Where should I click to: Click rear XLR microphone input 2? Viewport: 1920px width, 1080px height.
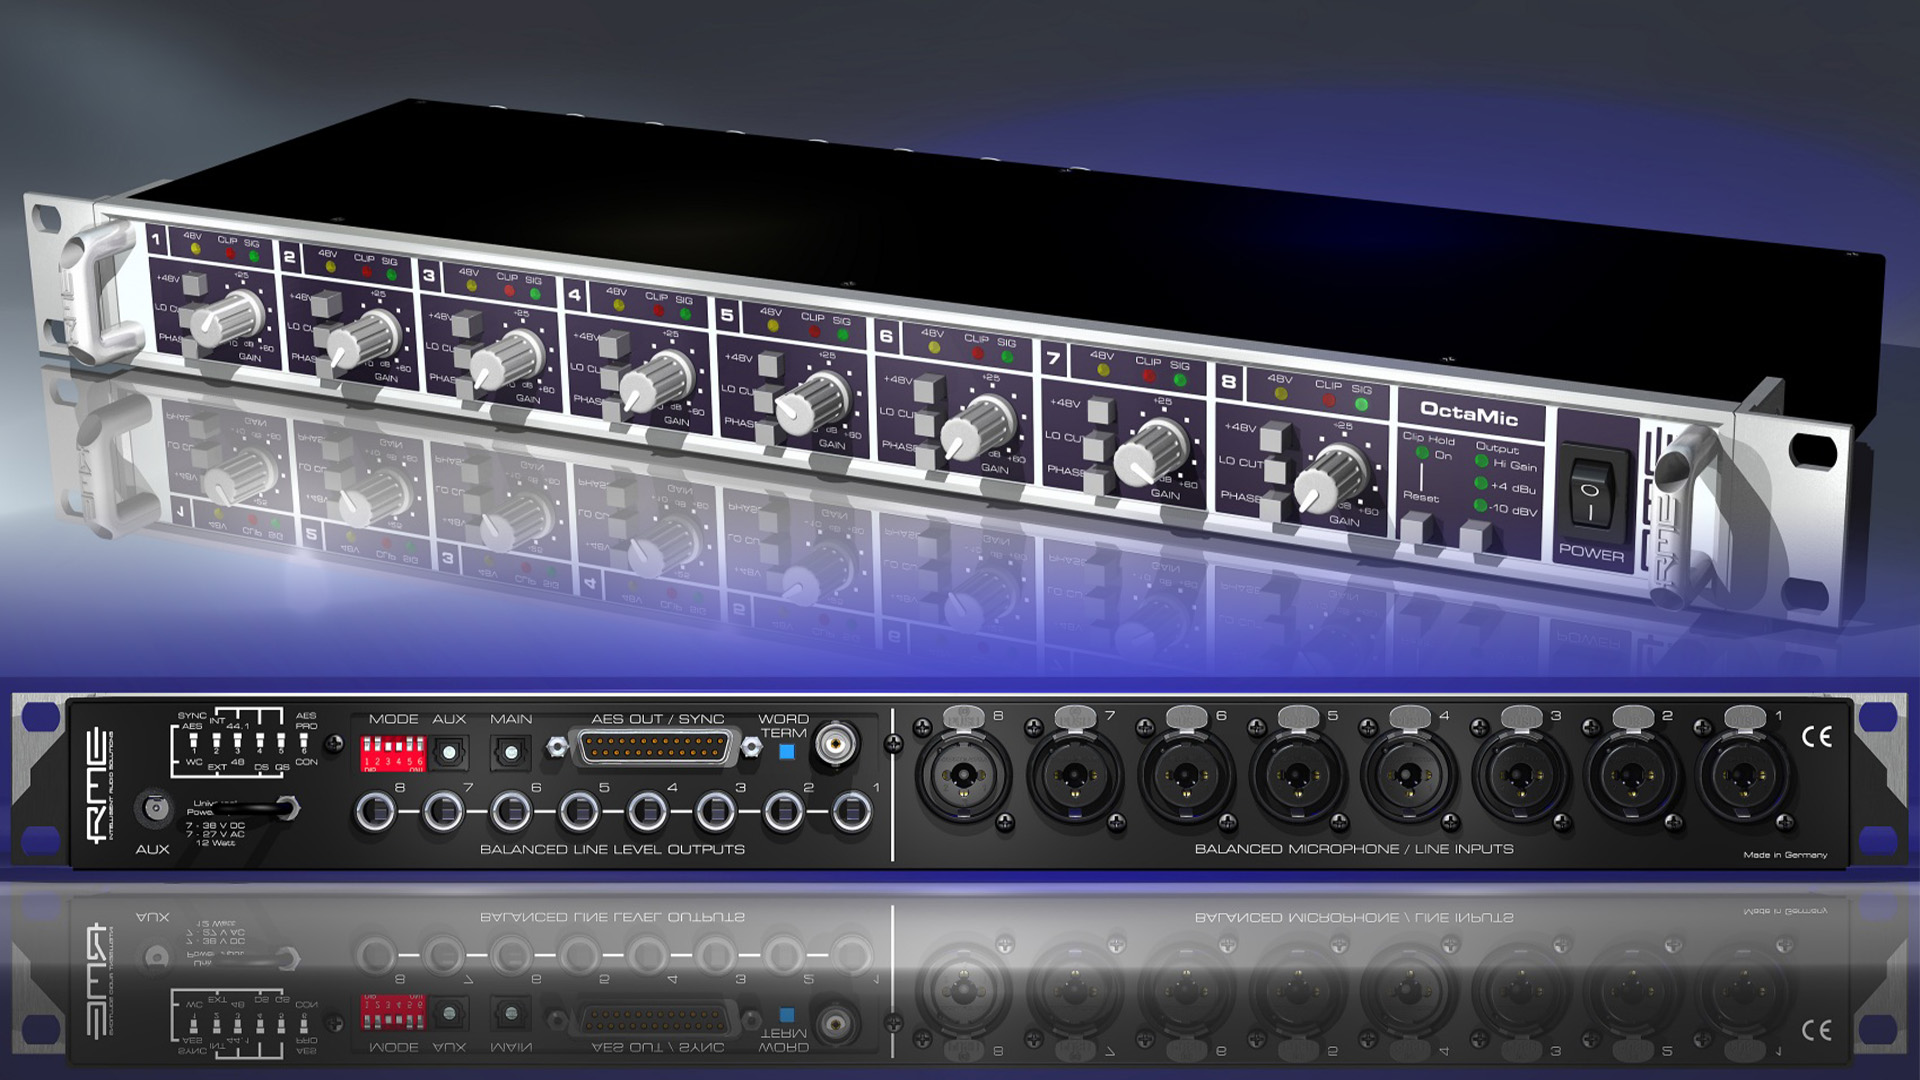click(1631, 777)
